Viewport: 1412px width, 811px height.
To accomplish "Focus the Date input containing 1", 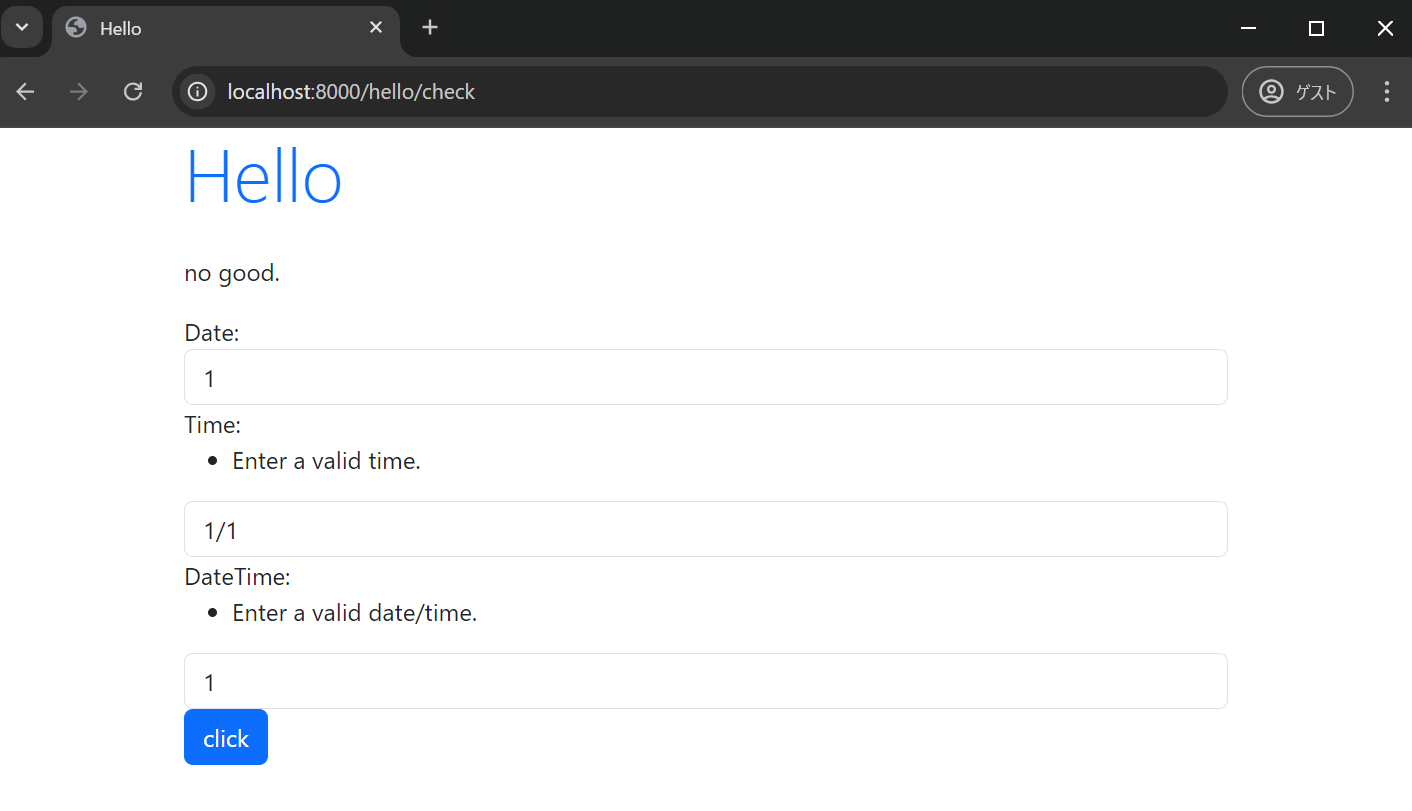I will pyautogui.click(x=705, y=377).
